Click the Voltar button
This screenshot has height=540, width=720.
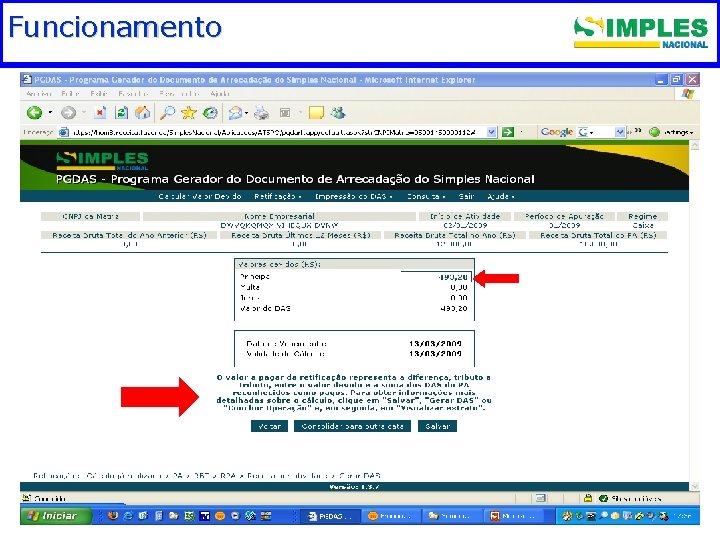(x=269, y=426)
